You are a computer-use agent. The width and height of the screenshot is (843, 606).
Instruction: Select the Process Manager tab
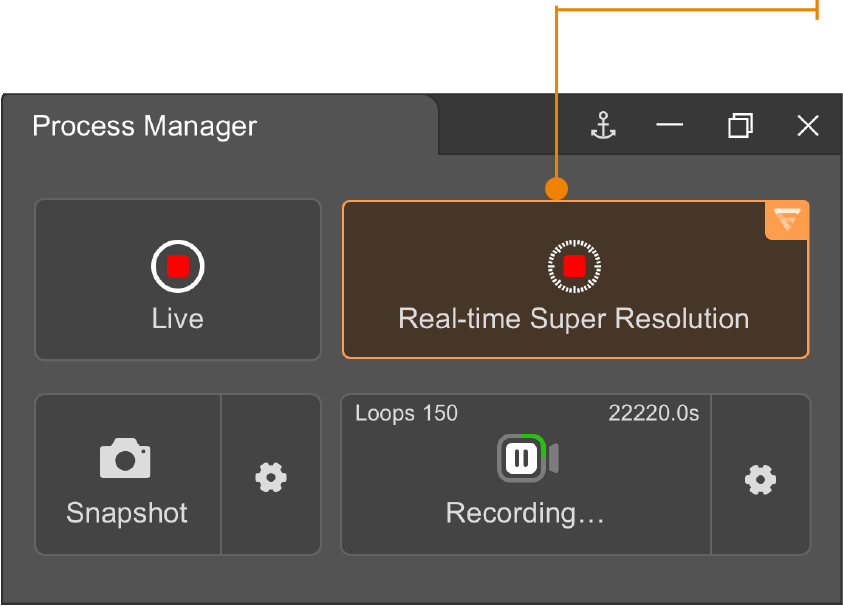tap(145, 126)
